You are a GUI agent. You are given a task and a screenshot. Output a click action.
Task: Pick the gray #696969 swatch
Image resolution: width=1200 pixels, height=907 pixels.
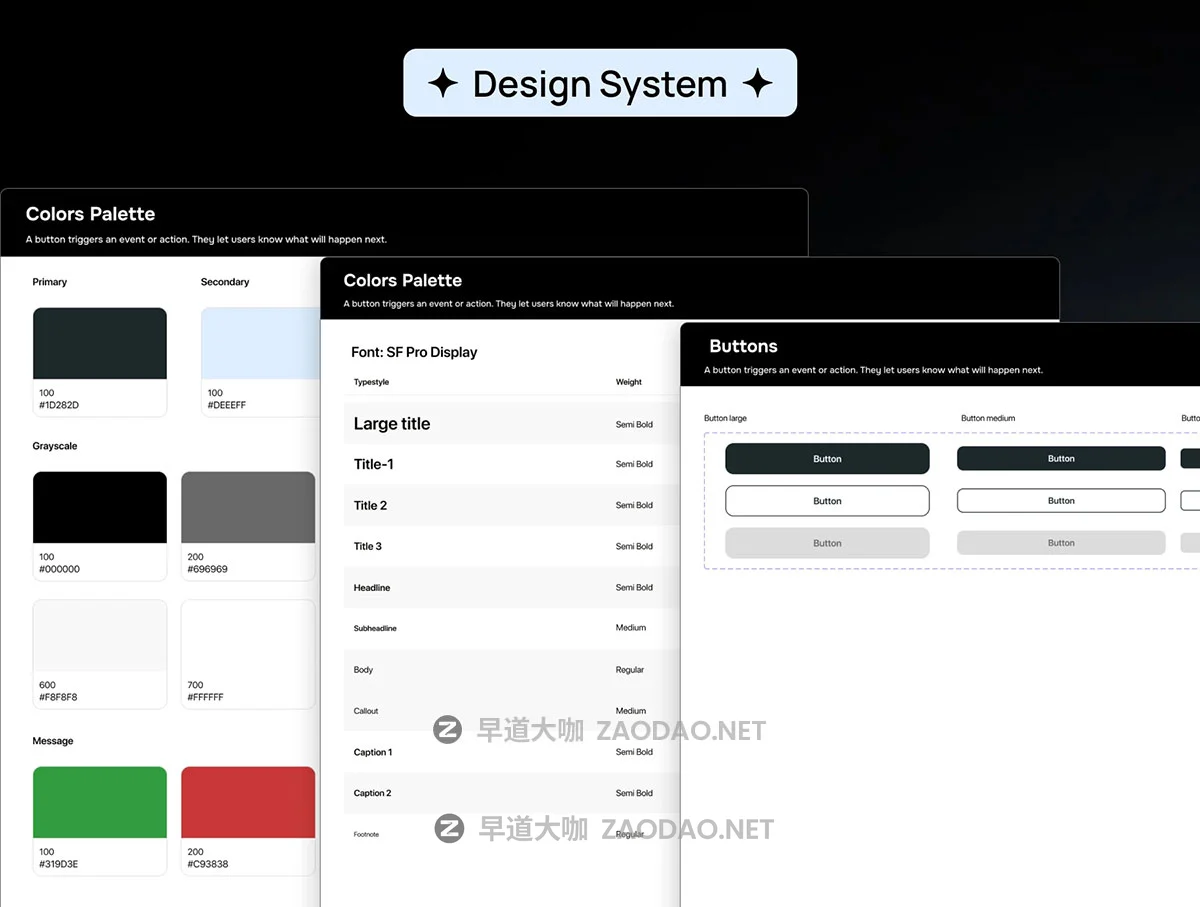248,508
